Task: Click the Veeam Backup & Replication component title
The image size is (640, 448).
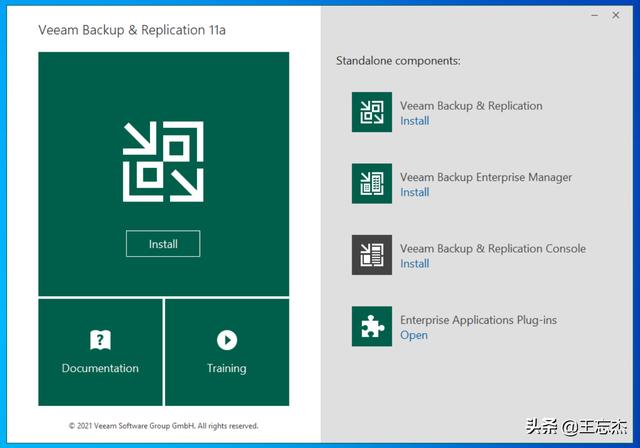Action: coord(471,106)
